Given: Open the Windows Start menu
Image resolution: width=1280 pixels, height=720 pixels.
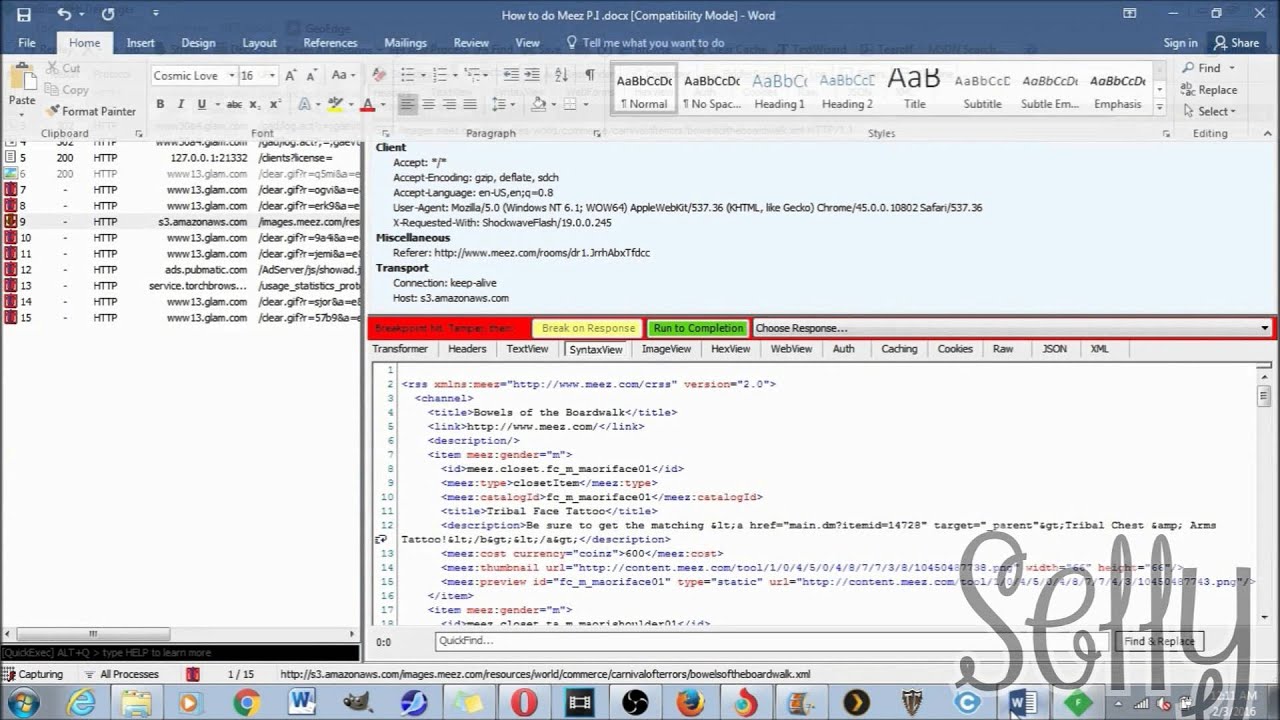Looking at the screenshot, I should (x=22, y=704).
